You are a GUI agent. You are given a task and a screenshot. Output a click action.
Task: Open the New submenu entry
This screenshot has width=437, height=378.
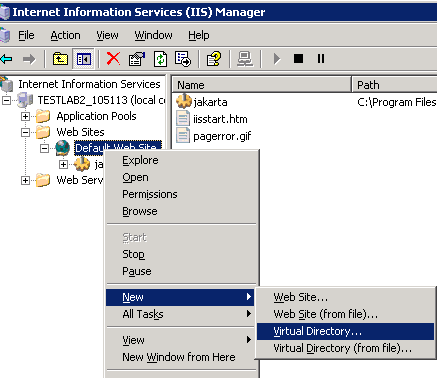pyautogui.click(x=180, y=297)
